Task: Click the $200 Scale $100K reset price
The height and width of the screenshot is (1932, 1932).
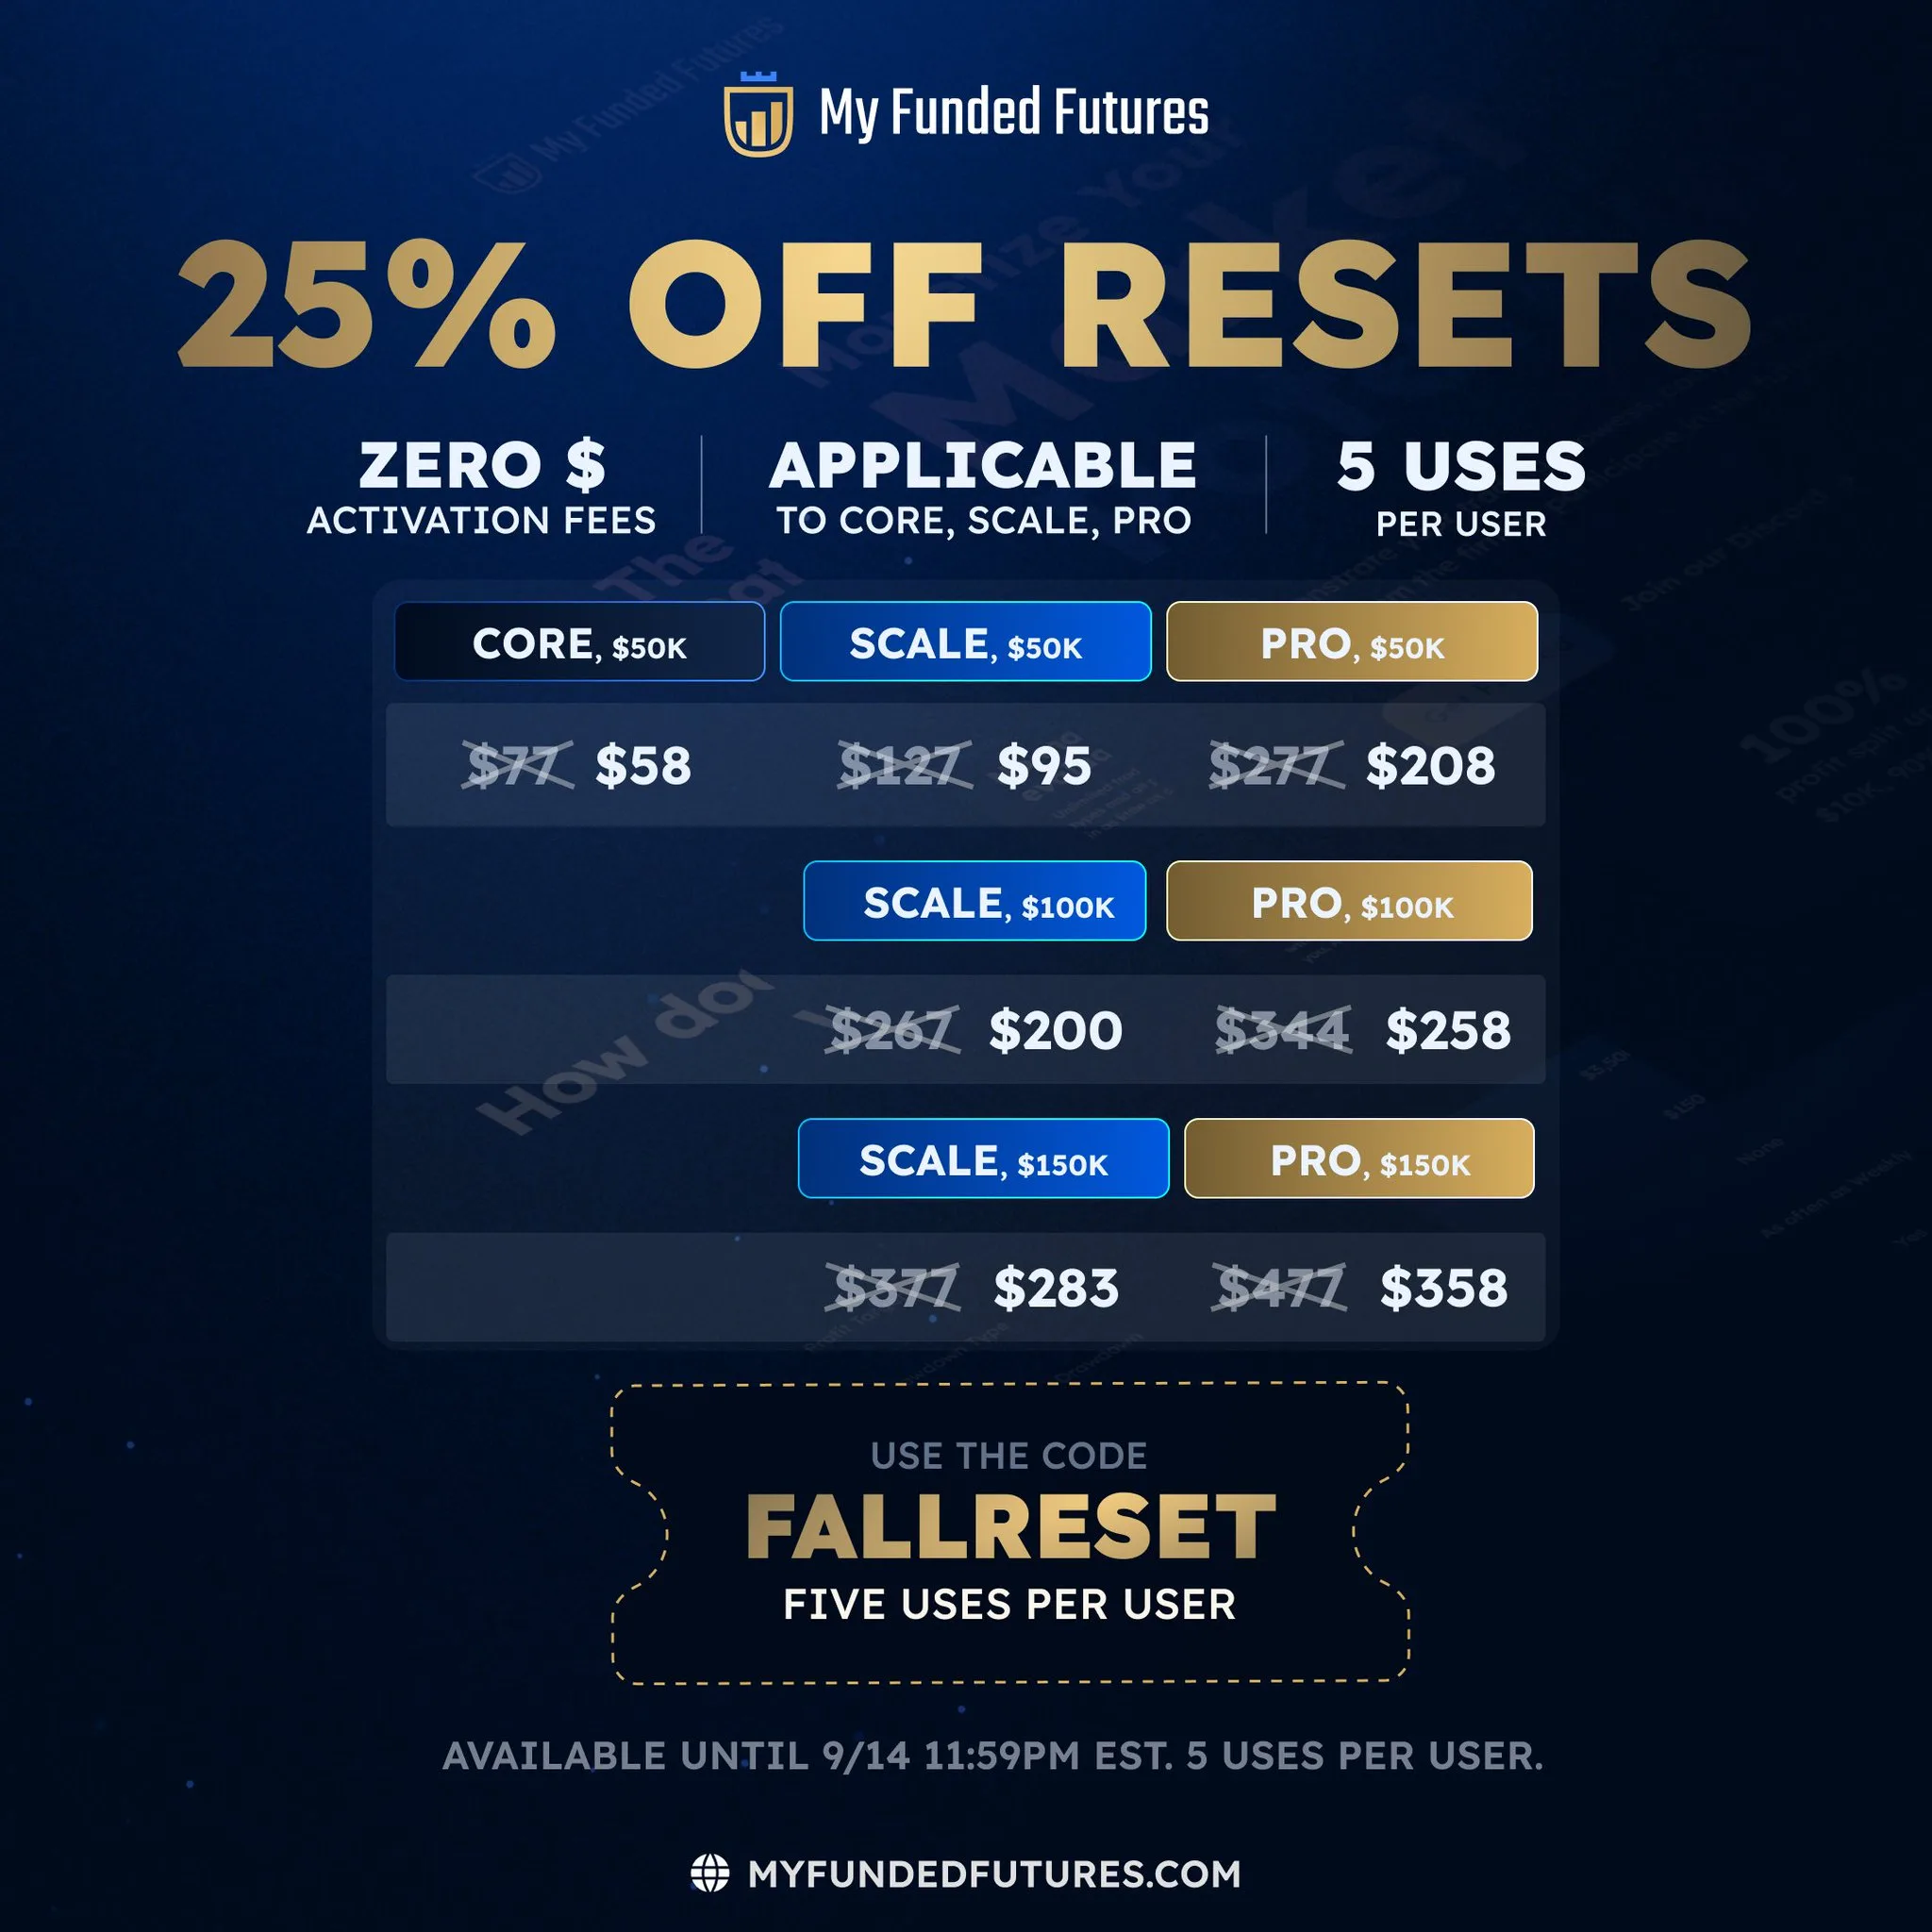Action: (1055, 1030)
